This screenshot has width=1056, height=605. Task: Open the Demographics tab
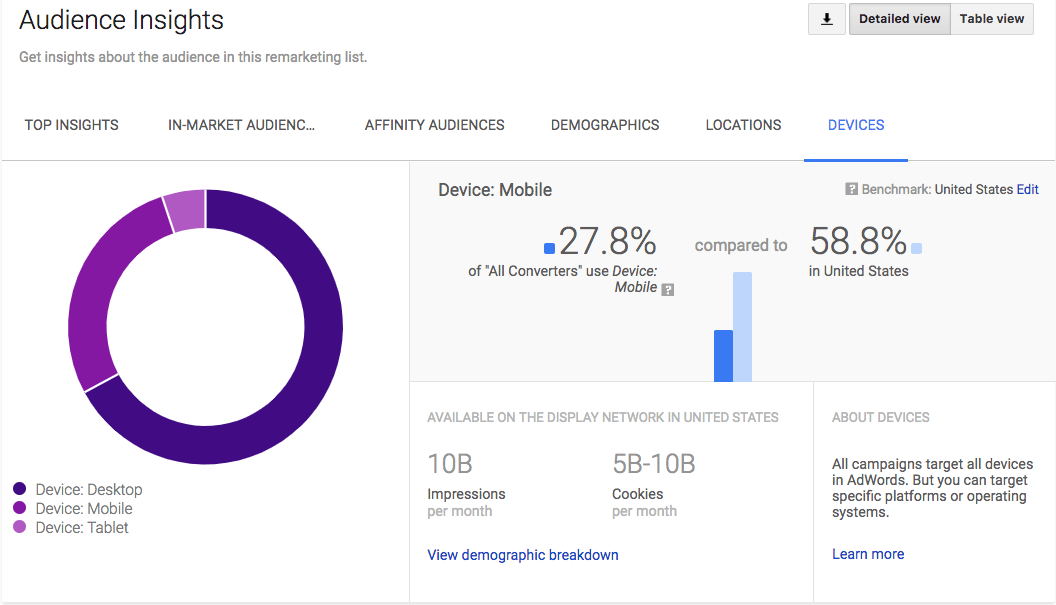click(x=604, y=124)
